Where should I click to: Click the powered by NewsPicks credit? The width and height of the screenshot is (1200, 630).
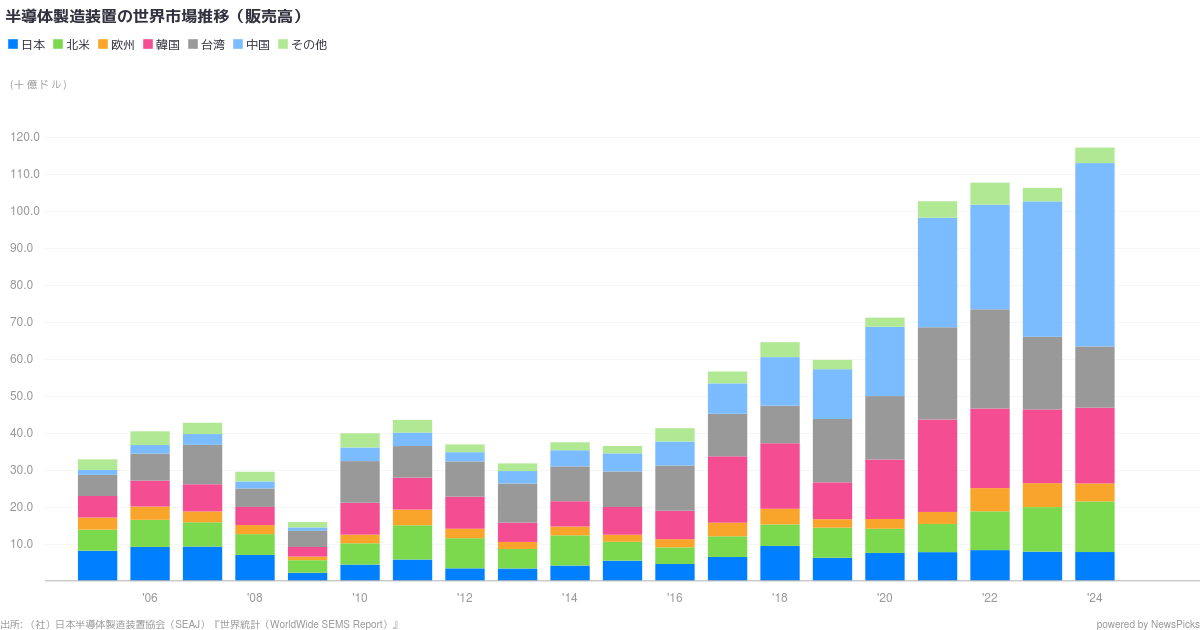[x=1145, y=624]
